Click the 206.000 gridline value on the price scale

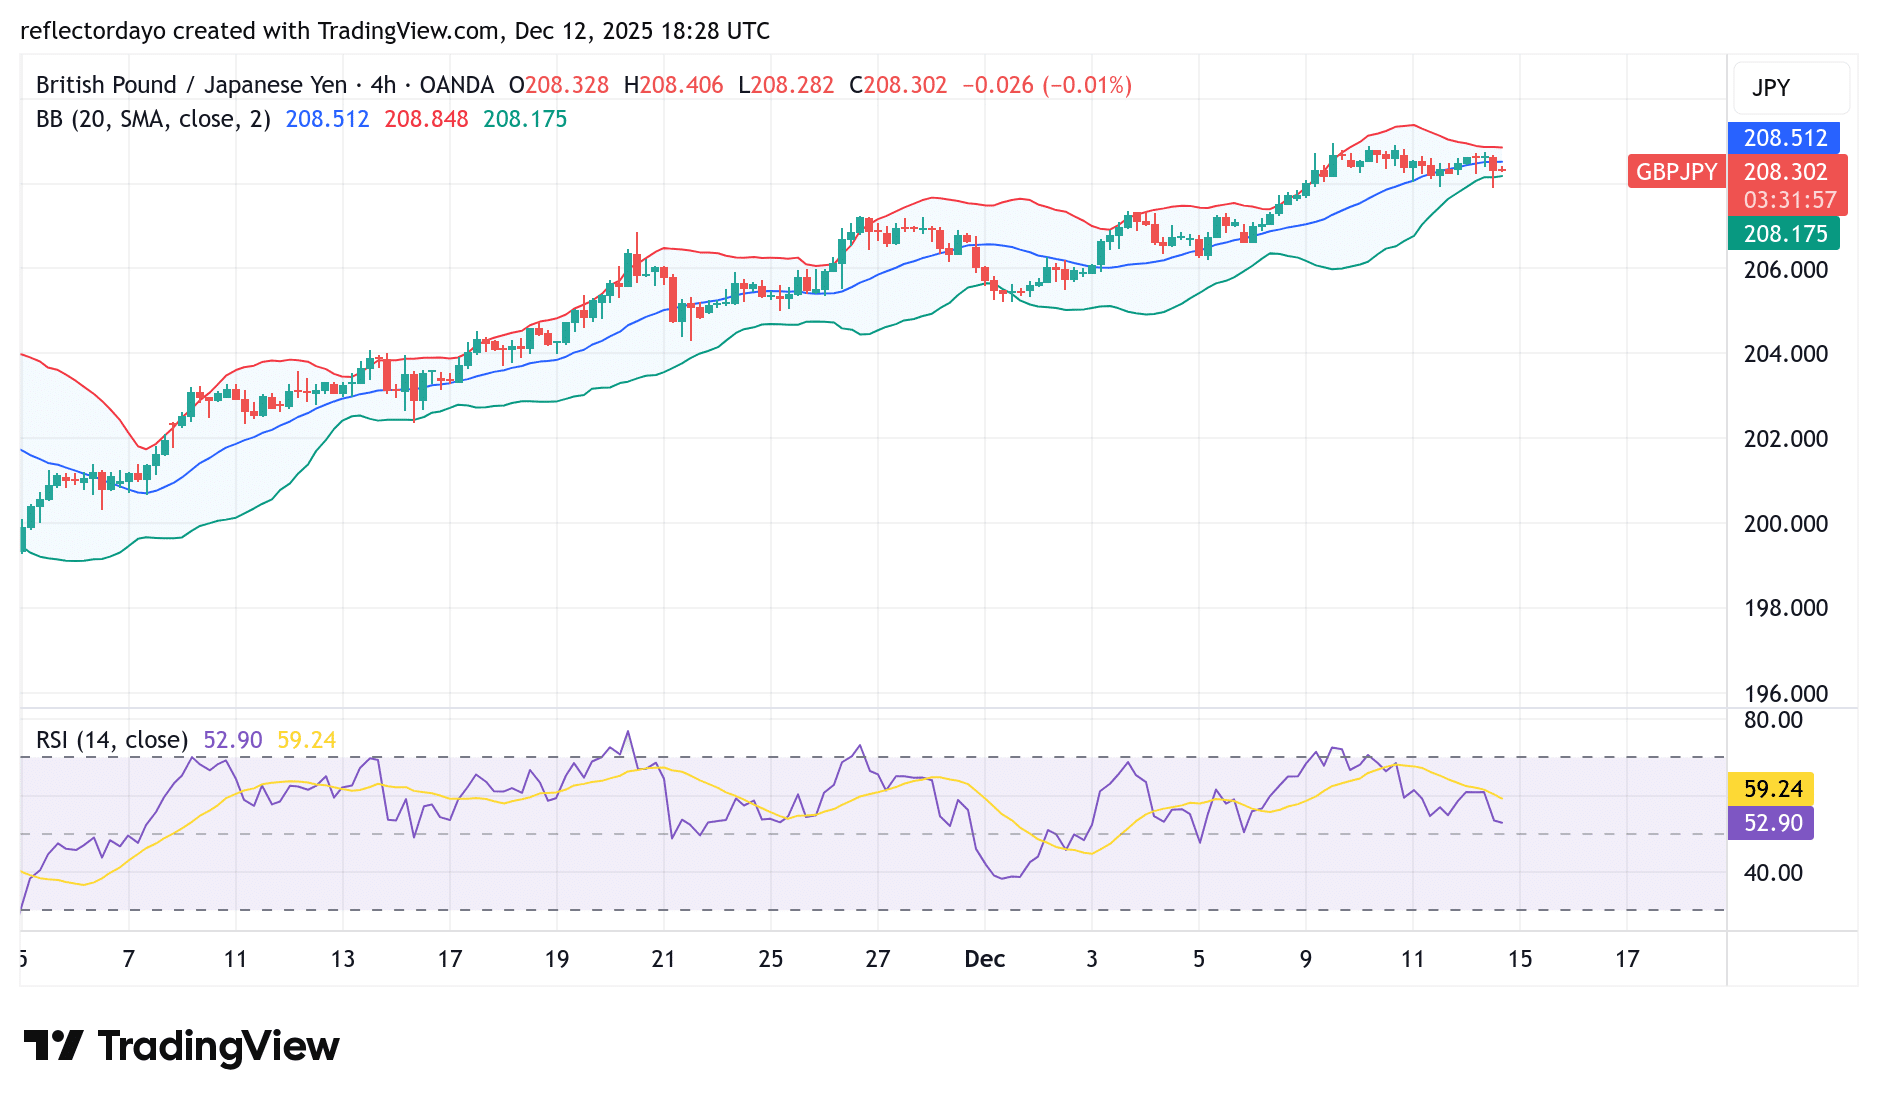click(x=1784, y=269)
